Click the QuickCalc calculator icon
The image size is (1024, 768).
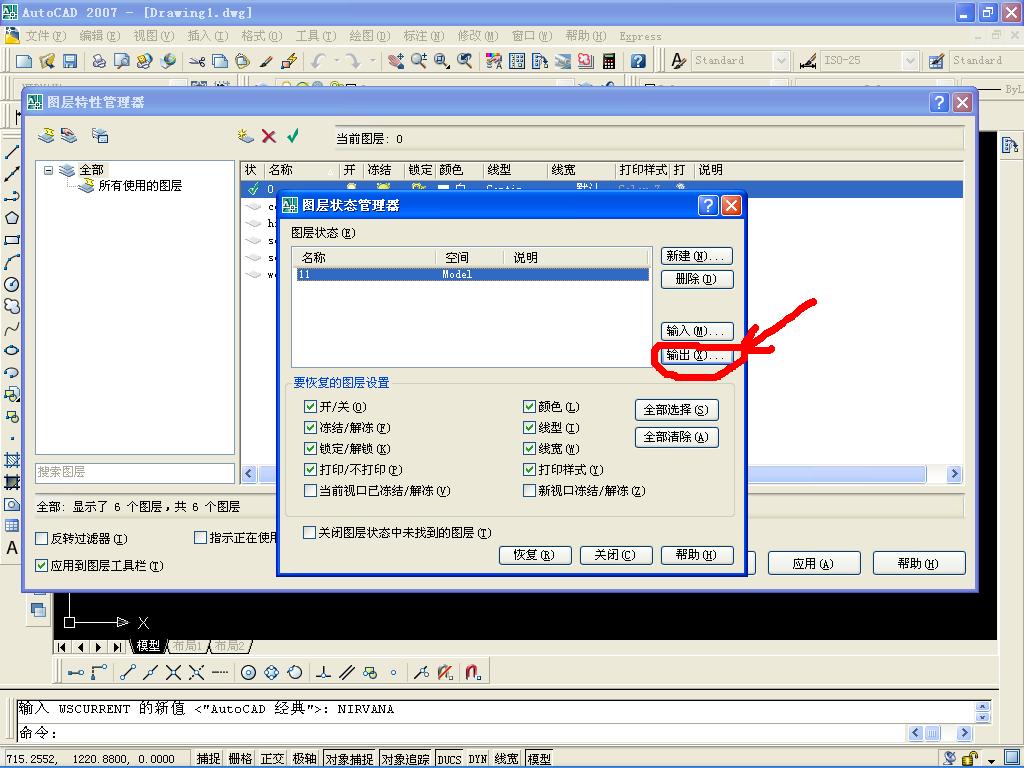click(609, 61)
